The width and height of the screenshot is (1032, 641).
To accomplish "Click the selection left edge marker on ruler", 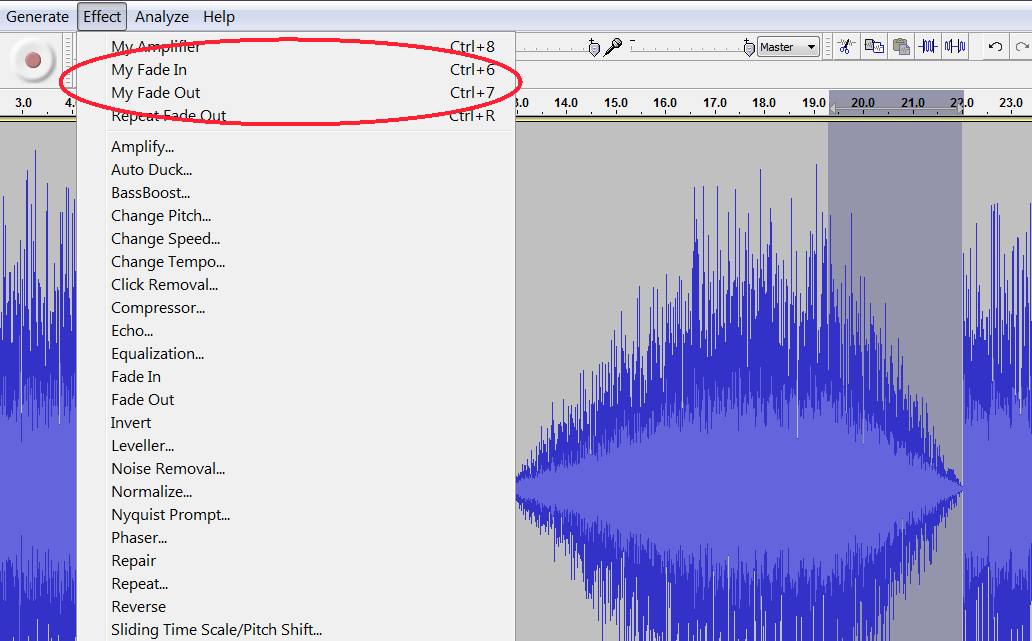I will pos(833,109).
